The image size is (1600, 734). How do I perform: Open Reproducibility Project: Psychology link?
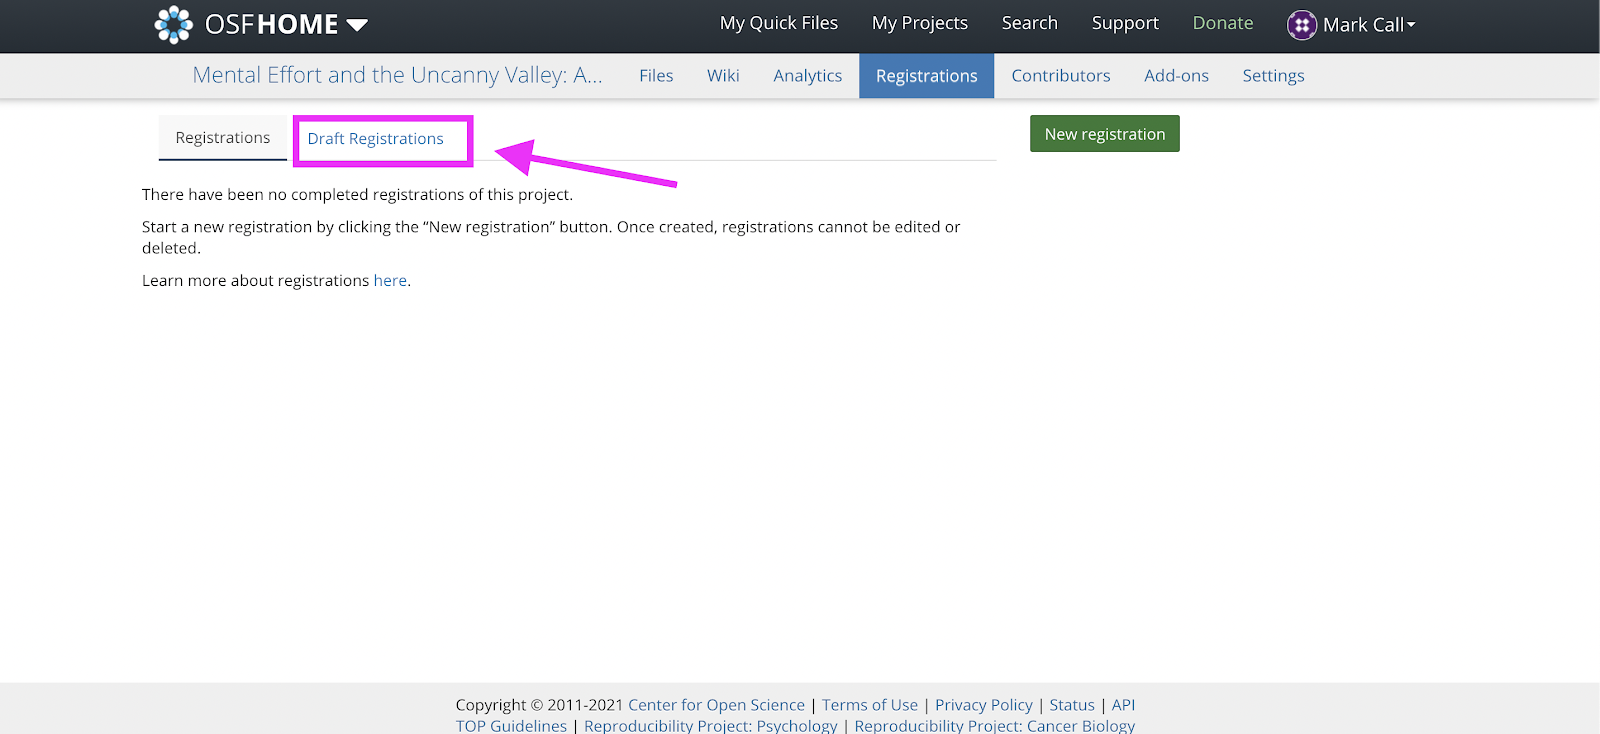click(711, 725)
